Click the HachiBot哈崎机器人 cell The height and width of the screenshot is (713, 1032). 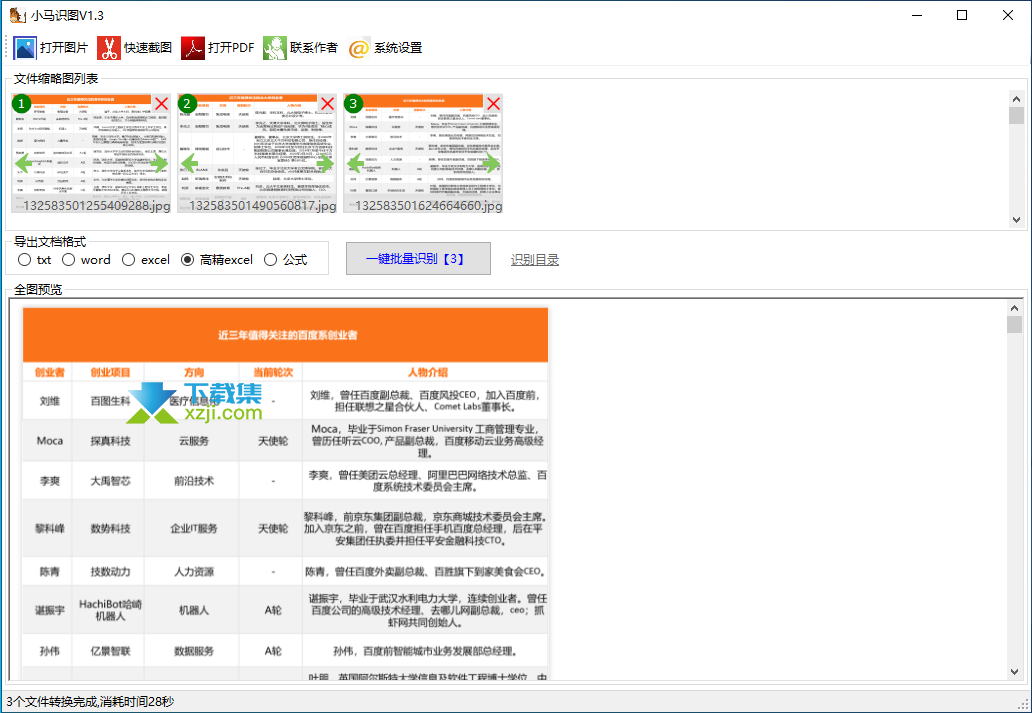(110, 610)
